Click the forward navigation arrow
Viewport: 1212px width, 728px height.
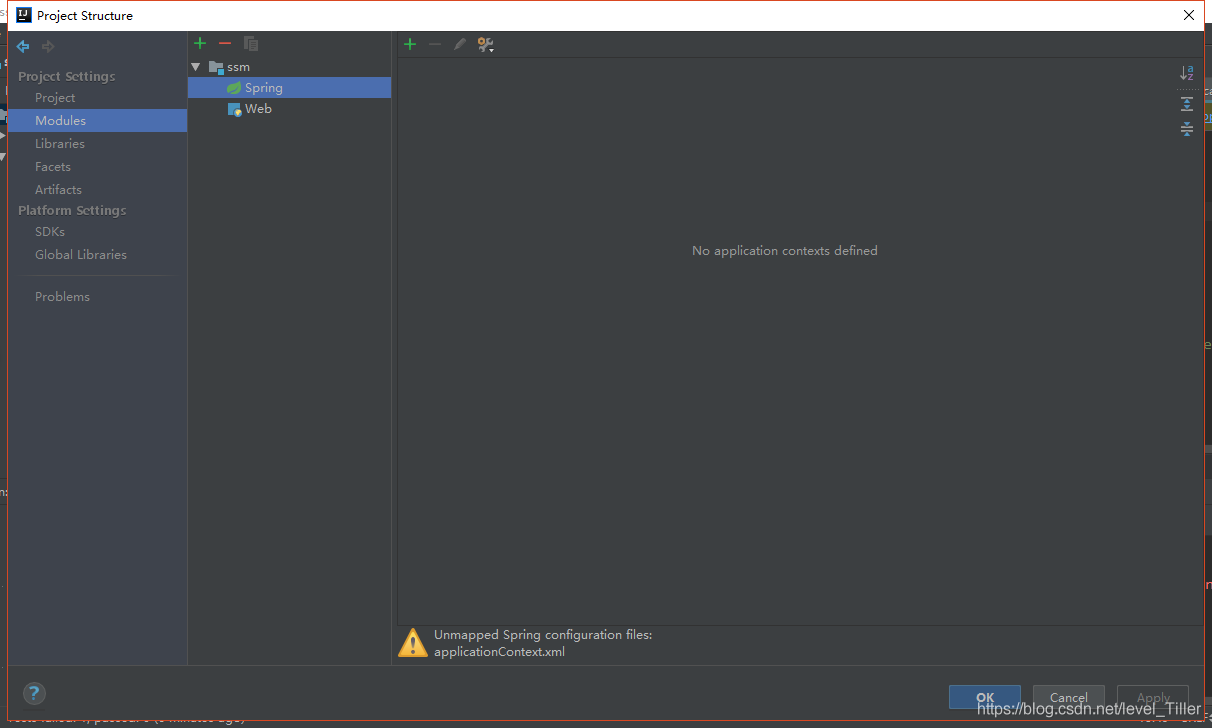click(x=48, y=46)
